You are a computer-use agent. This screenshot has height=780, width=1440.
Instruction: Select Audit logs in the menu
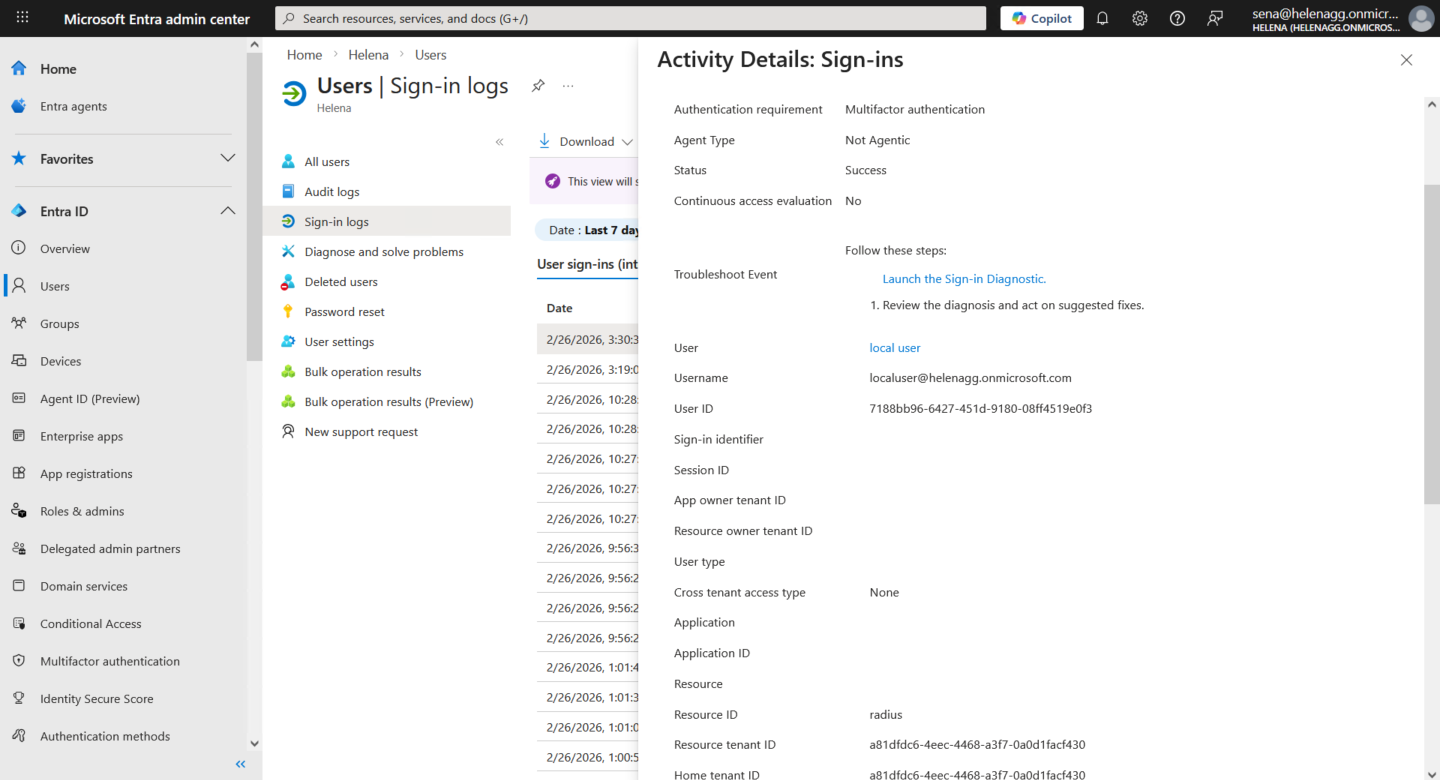pyautogui.click(x=331, y=192)
